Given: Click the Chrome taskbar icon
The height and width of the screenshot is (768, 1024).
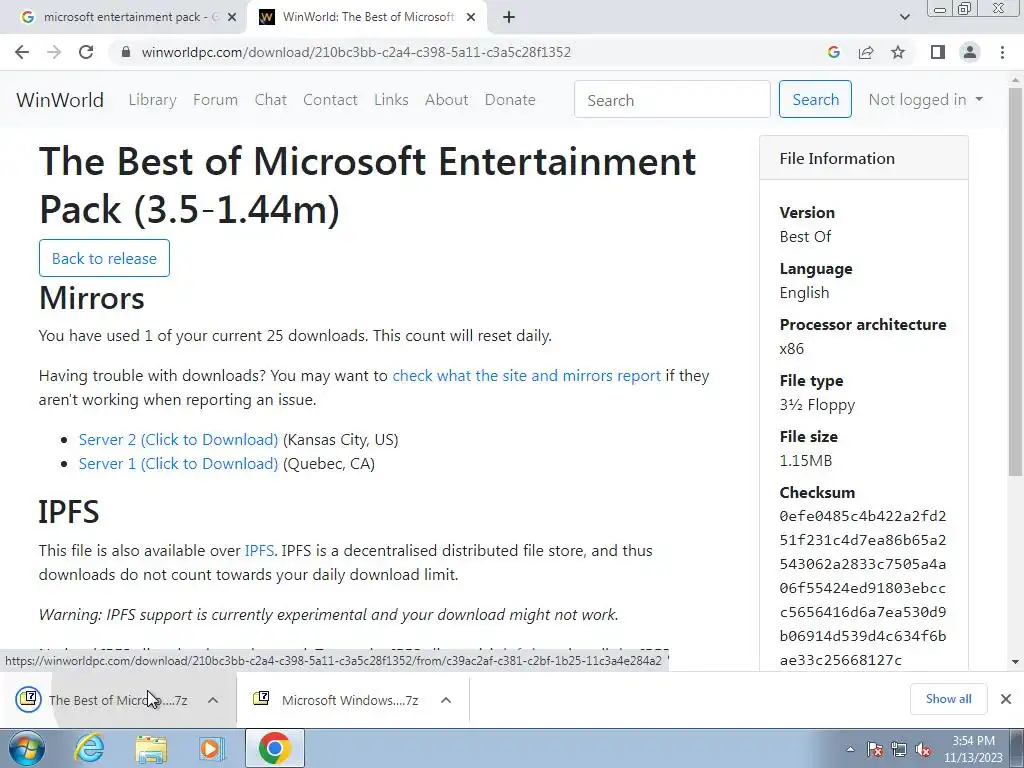Looking at the screenshot, I should (x=274, y=748).
